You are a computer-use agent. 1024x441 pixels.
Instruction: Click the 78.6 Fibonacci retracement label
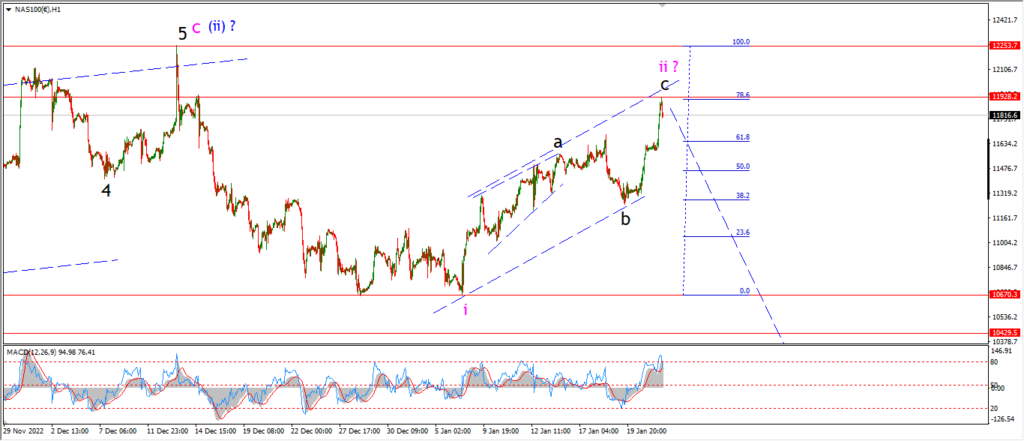click(x=743, y=95)
